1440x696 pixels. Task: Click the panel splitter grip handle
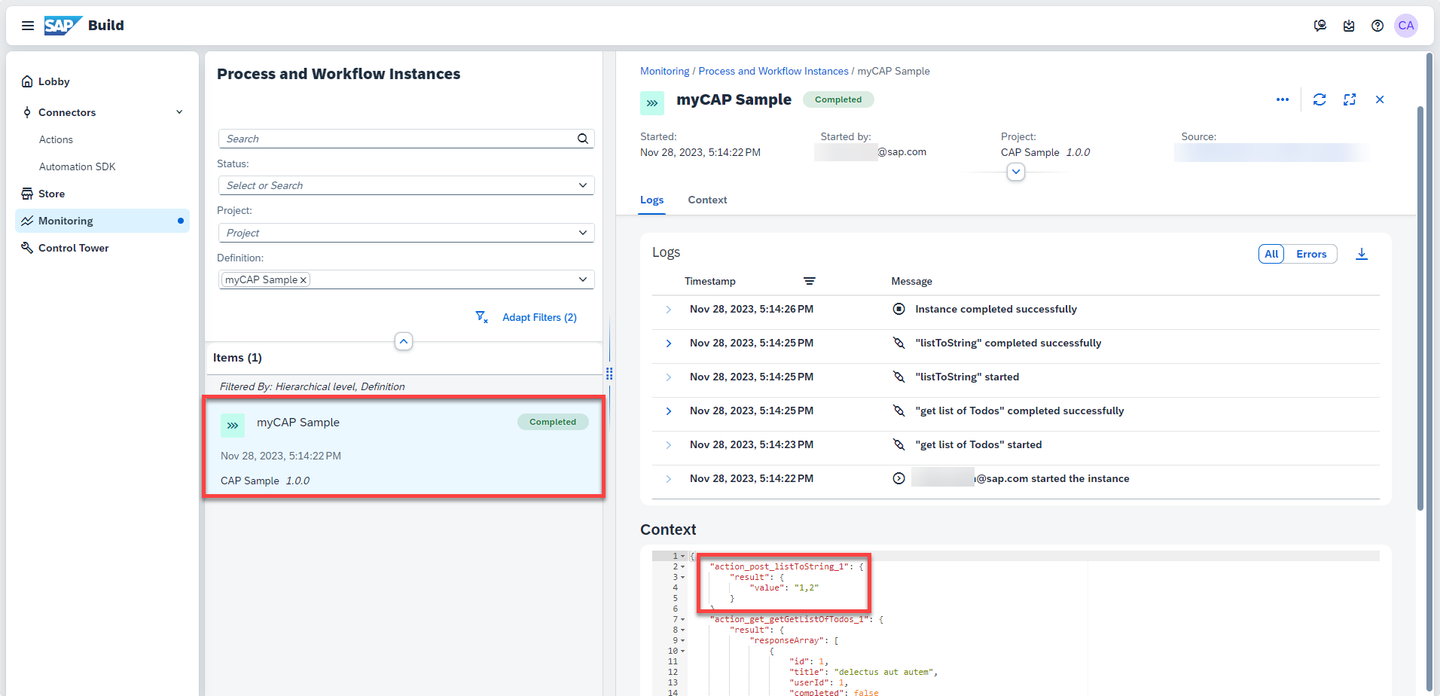point(609,373)
